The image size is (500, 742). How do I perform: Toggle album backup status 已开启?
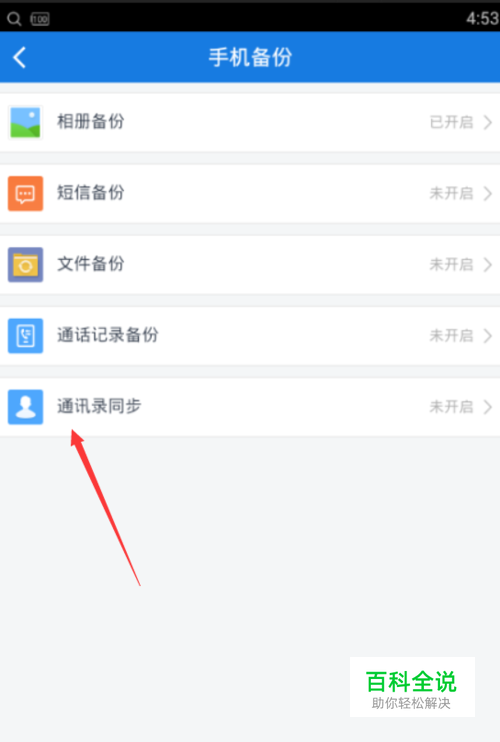(x=451, y=122)
